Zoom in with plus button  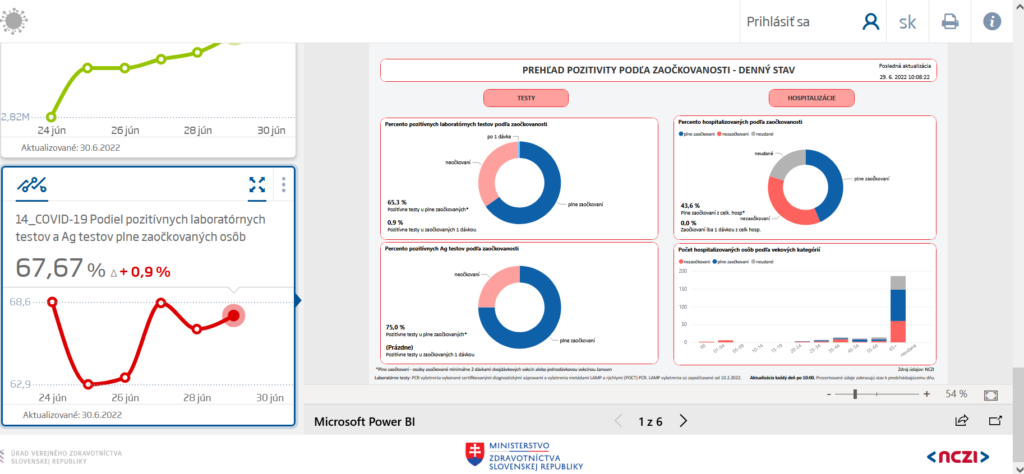tap(927, 394)
